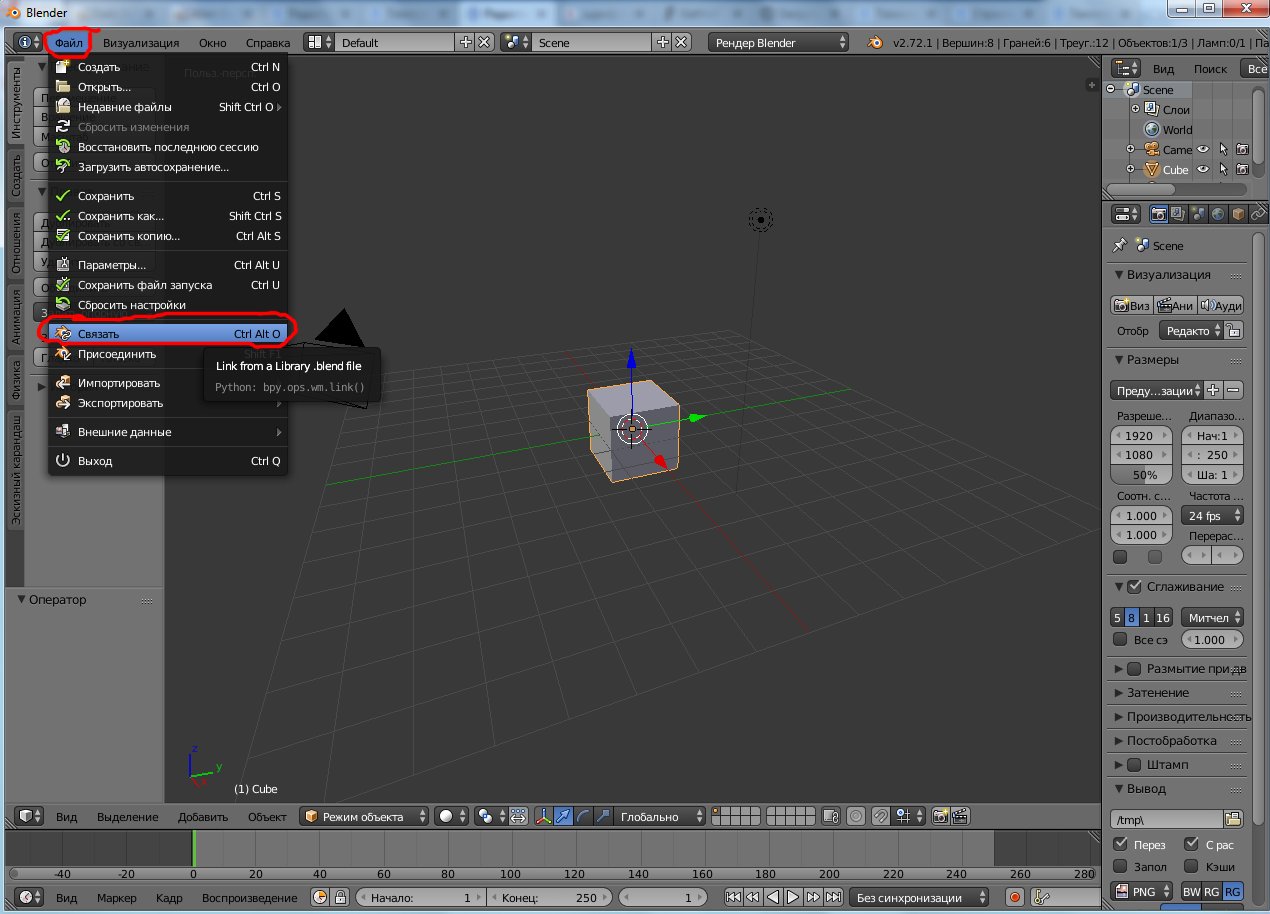1270x914 pixels.
Task: Toggle Cube selectability arrow in outliner
Action: coord(1223,169)
